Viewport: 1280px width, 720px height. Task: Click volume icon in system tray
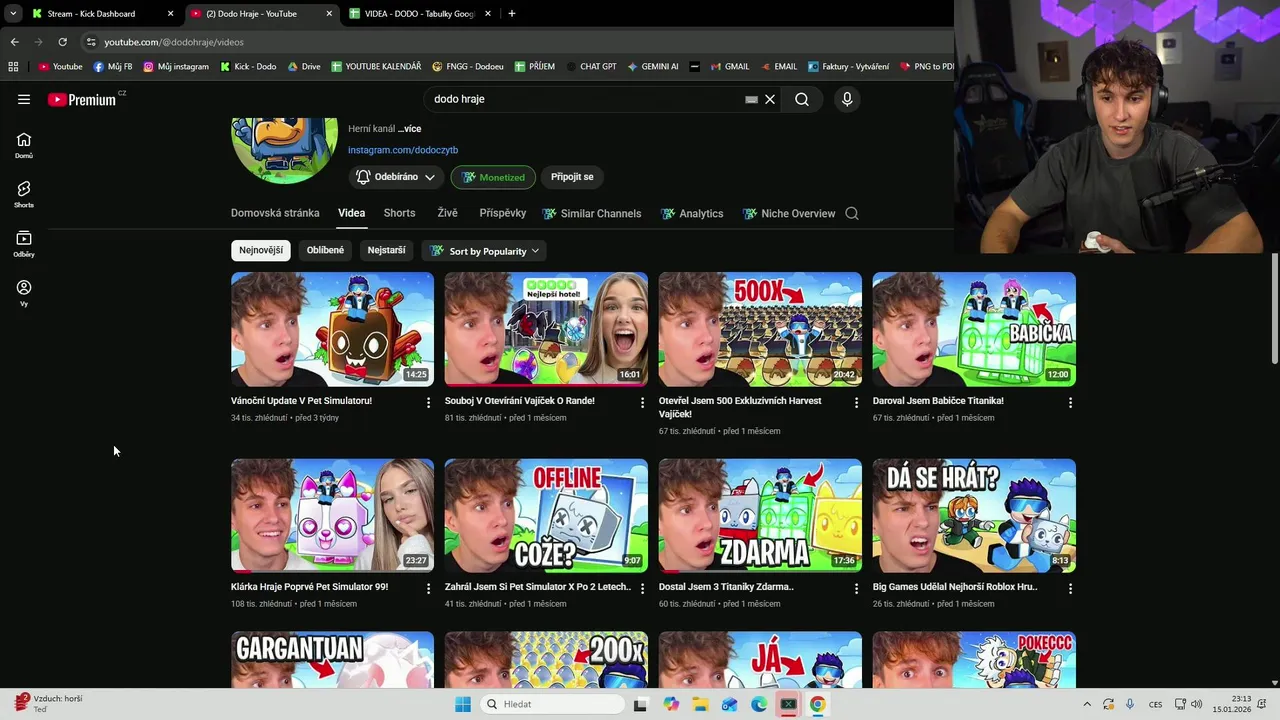click(1196, 704)
